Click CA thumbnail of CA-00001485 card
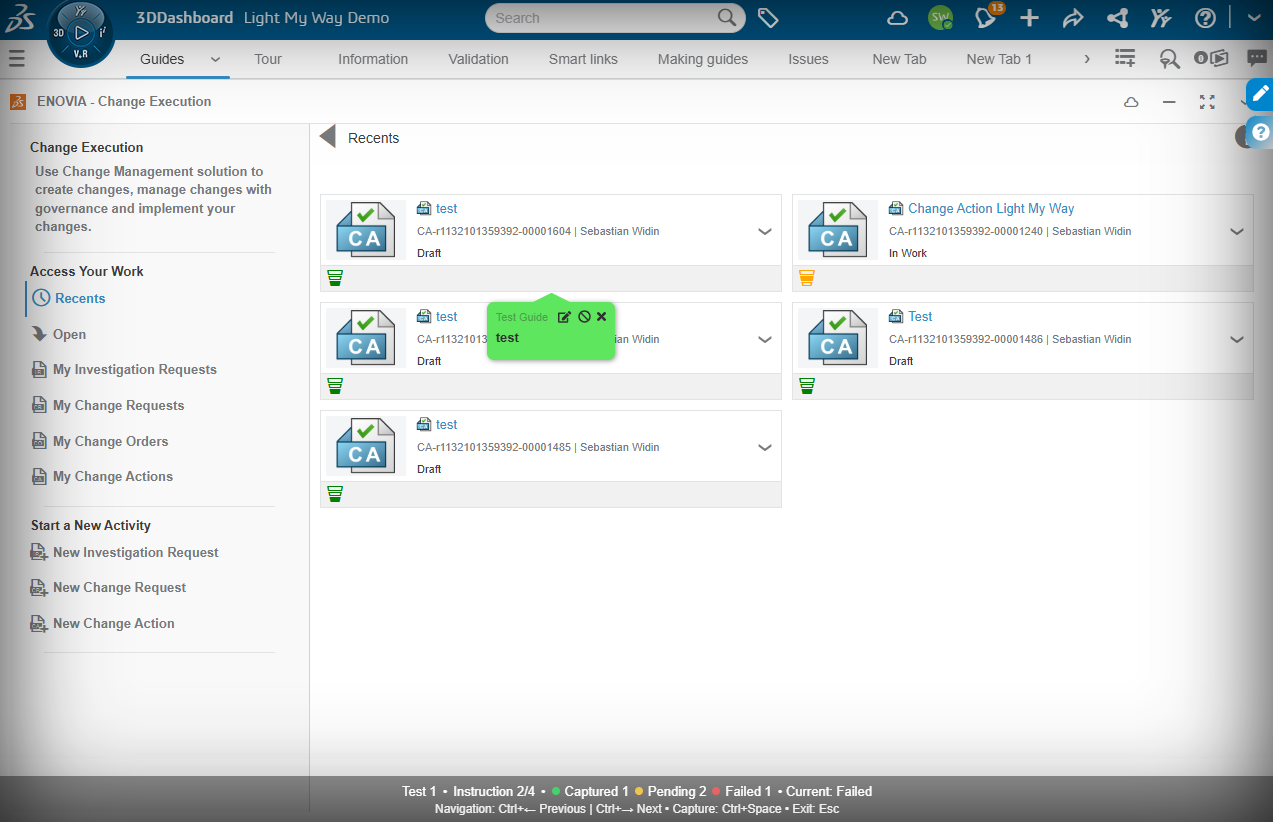Screen dimensions: 1273x822 [x=366, y=447]
